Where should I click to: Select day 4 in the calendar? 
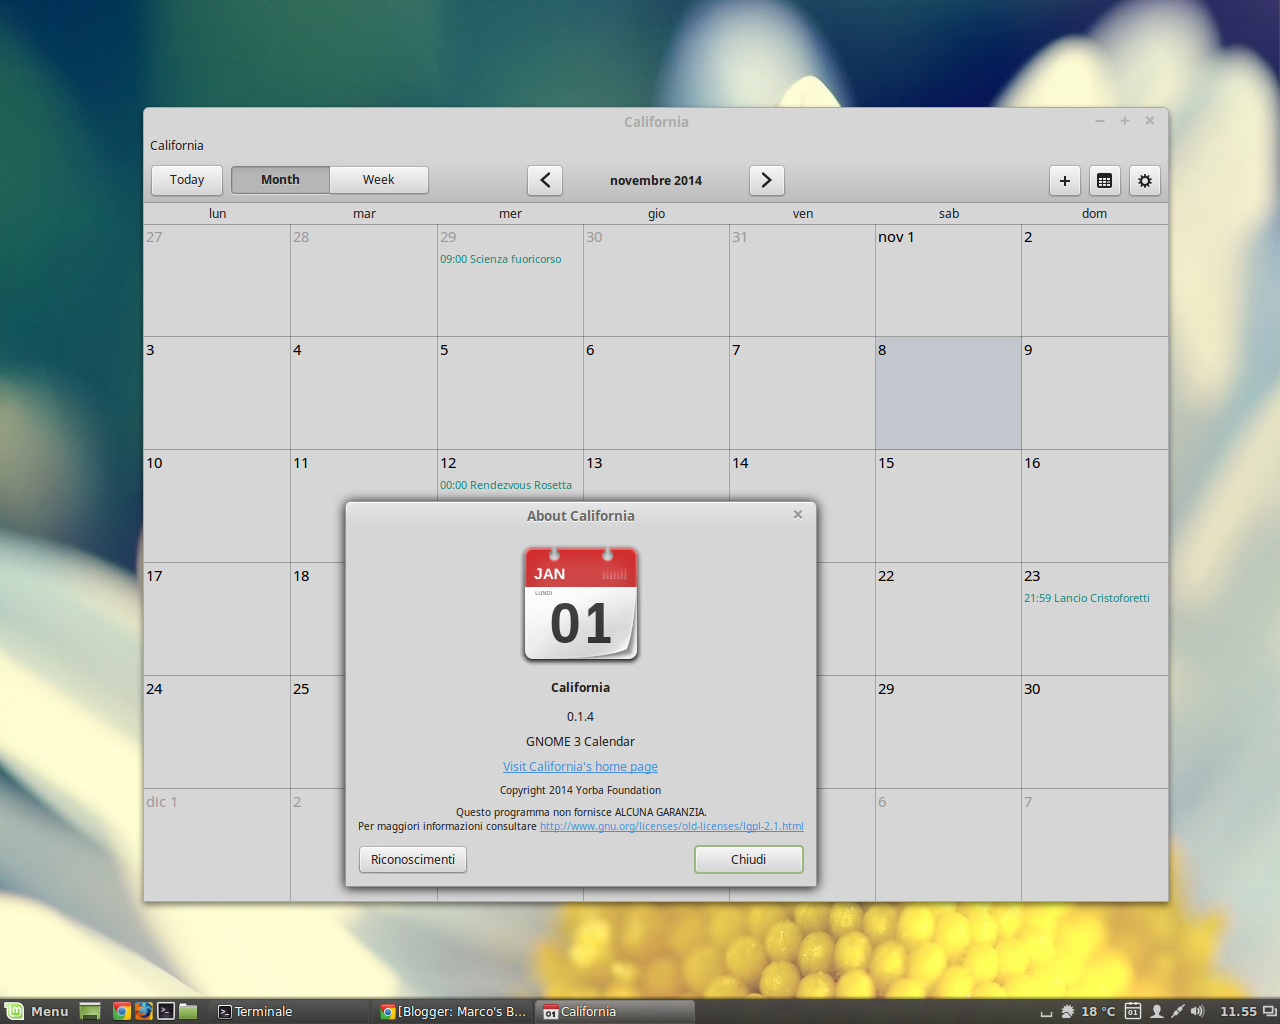[x=364, y=393]
